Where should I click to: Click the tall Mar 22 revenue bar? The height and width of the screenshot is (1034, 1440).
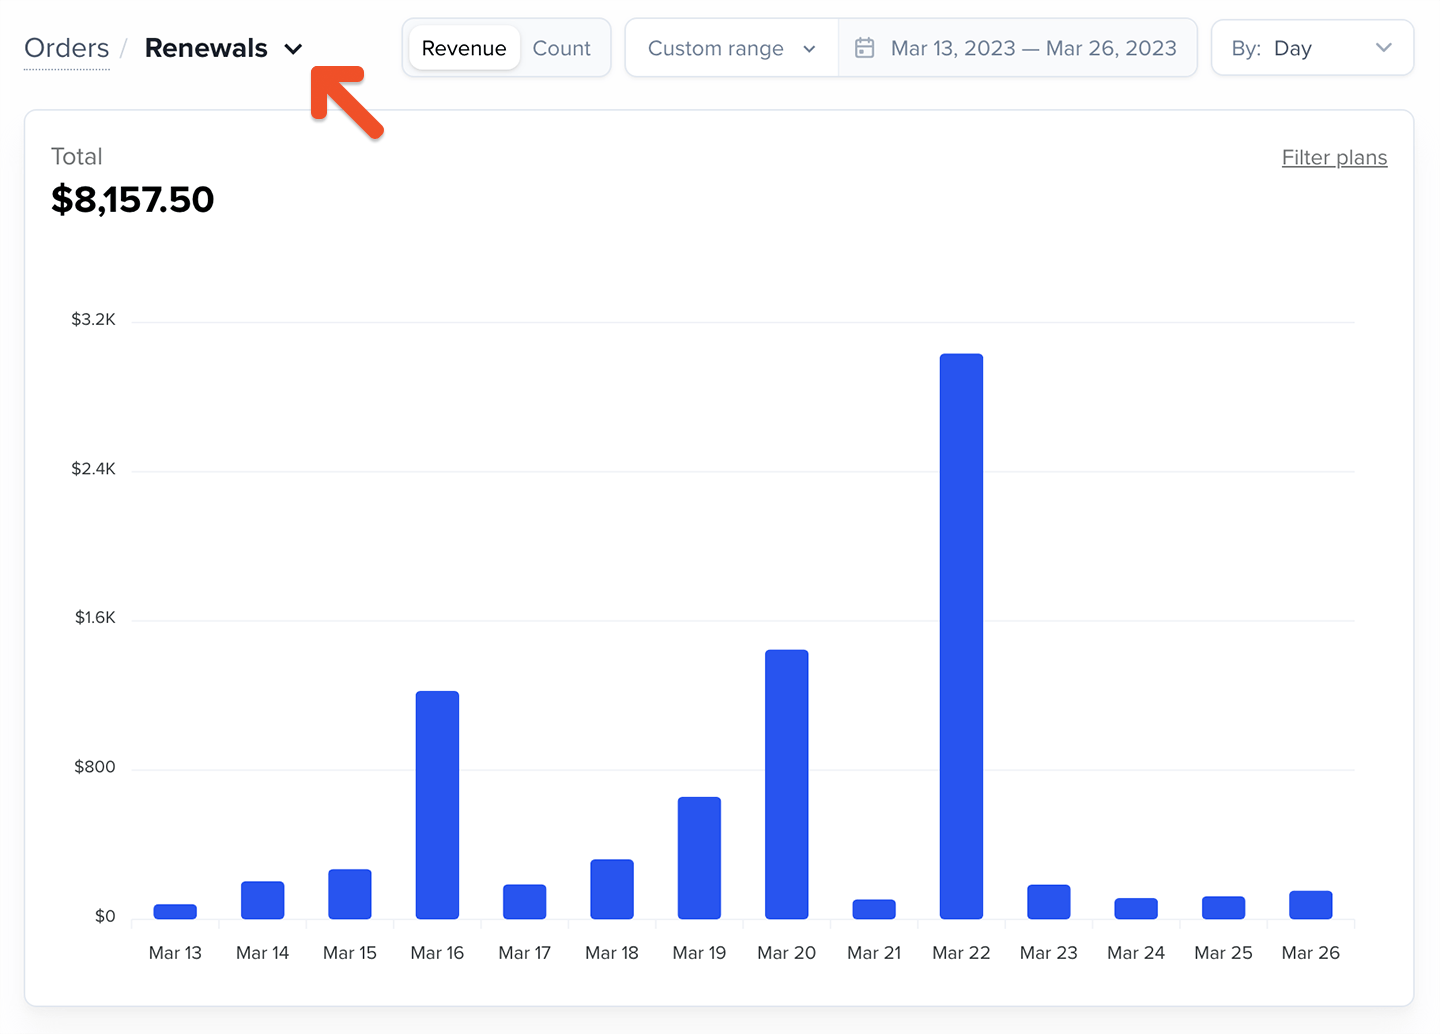click(961, 636)
